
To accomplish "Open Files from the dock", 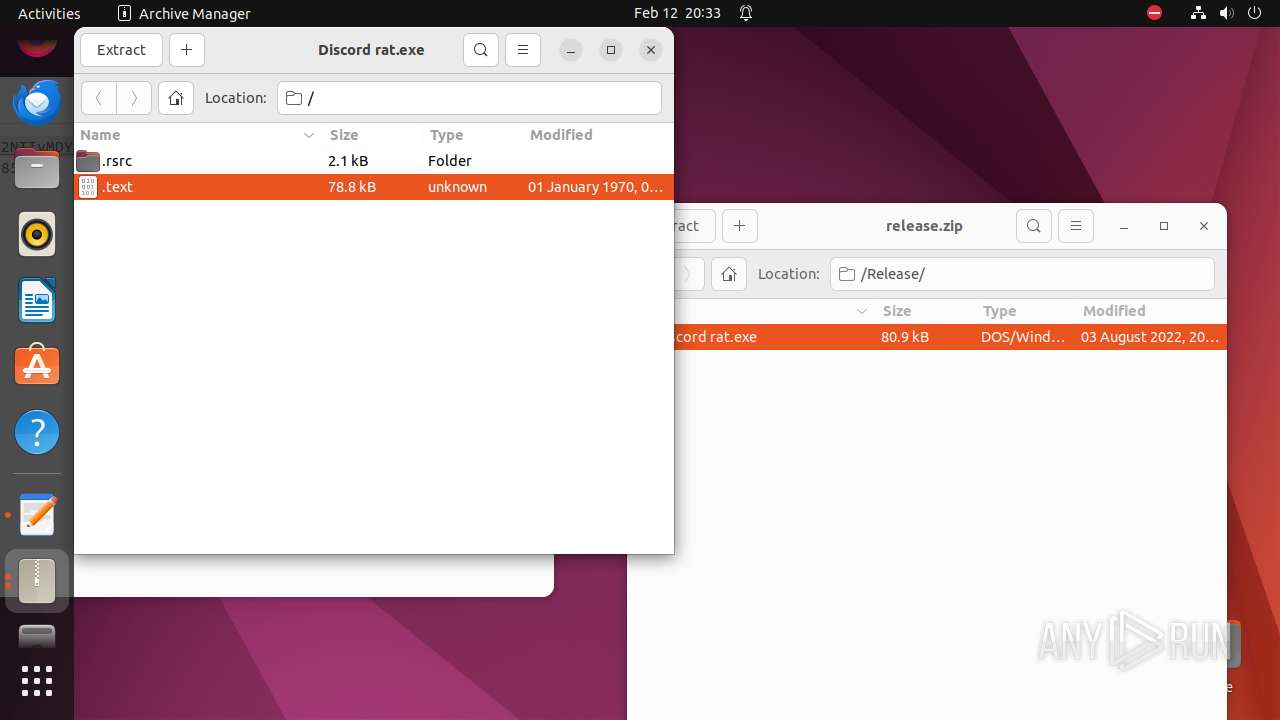I will (37, 168).
